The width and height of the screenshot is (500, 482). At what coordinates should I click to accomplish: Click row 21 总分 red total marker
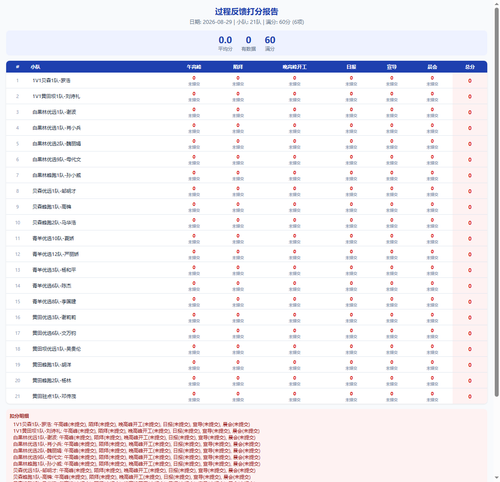coord(470,396)
